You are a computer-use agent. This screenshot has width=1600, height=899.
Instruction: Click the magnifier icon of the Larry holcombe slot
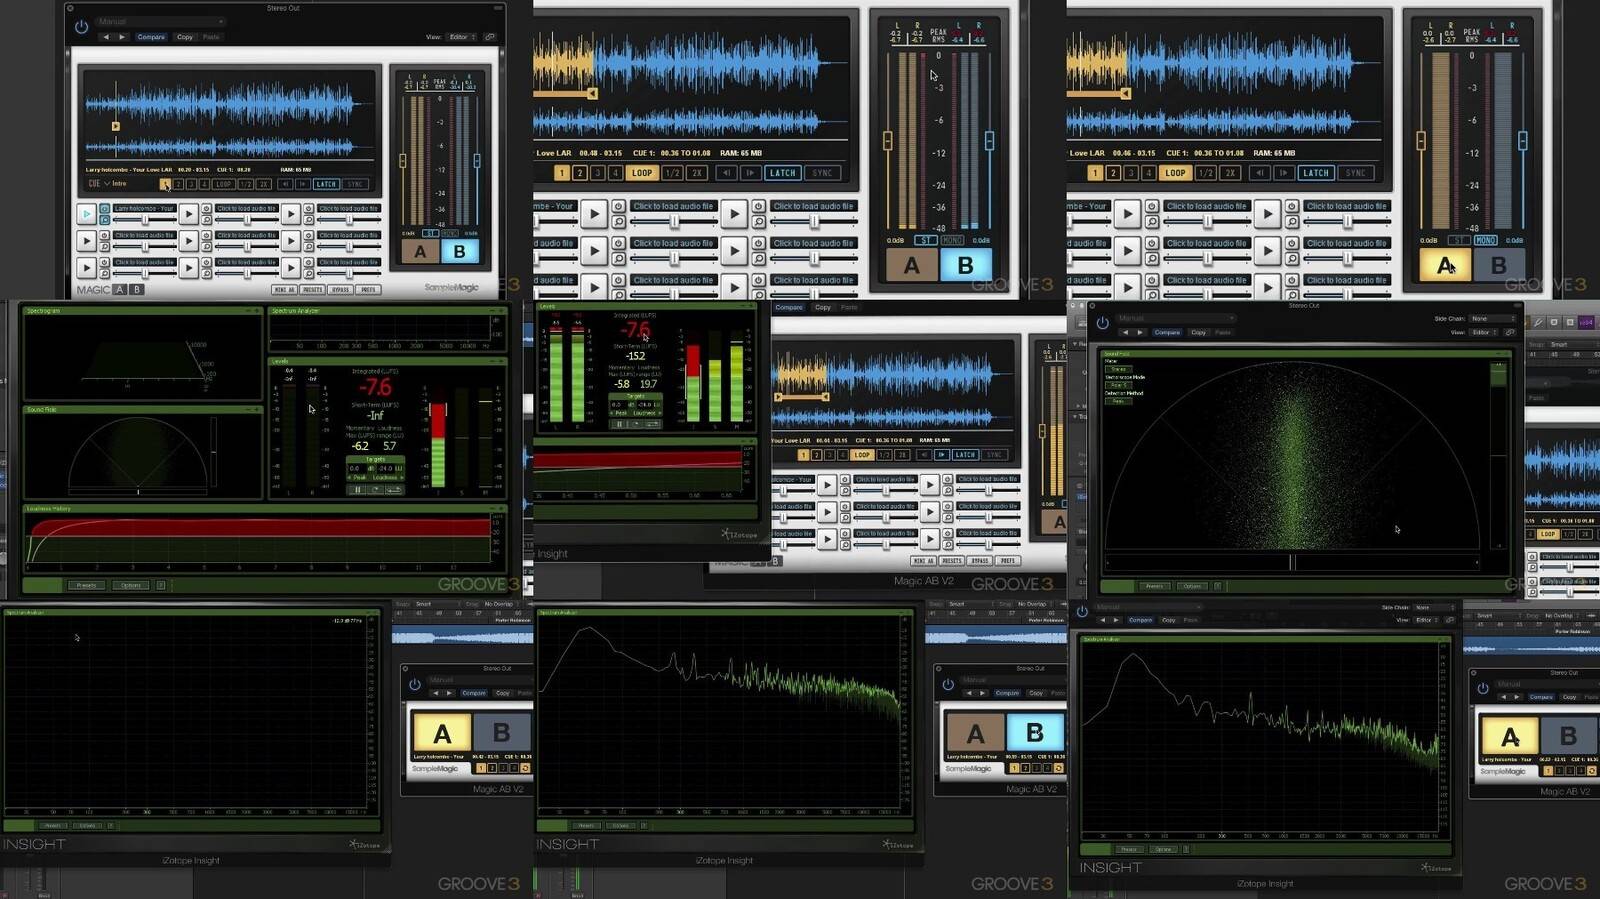(x=105, y=219)
